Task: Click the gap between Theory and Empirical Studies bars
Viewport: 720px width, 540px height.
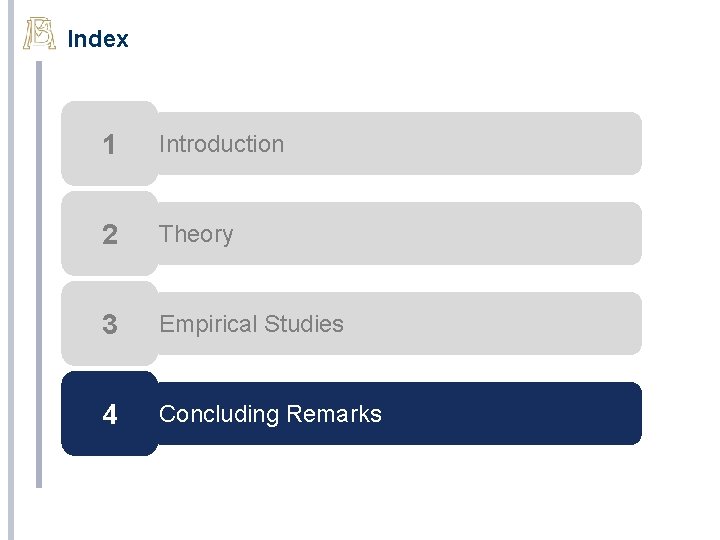Action: [x=400, y=279]
